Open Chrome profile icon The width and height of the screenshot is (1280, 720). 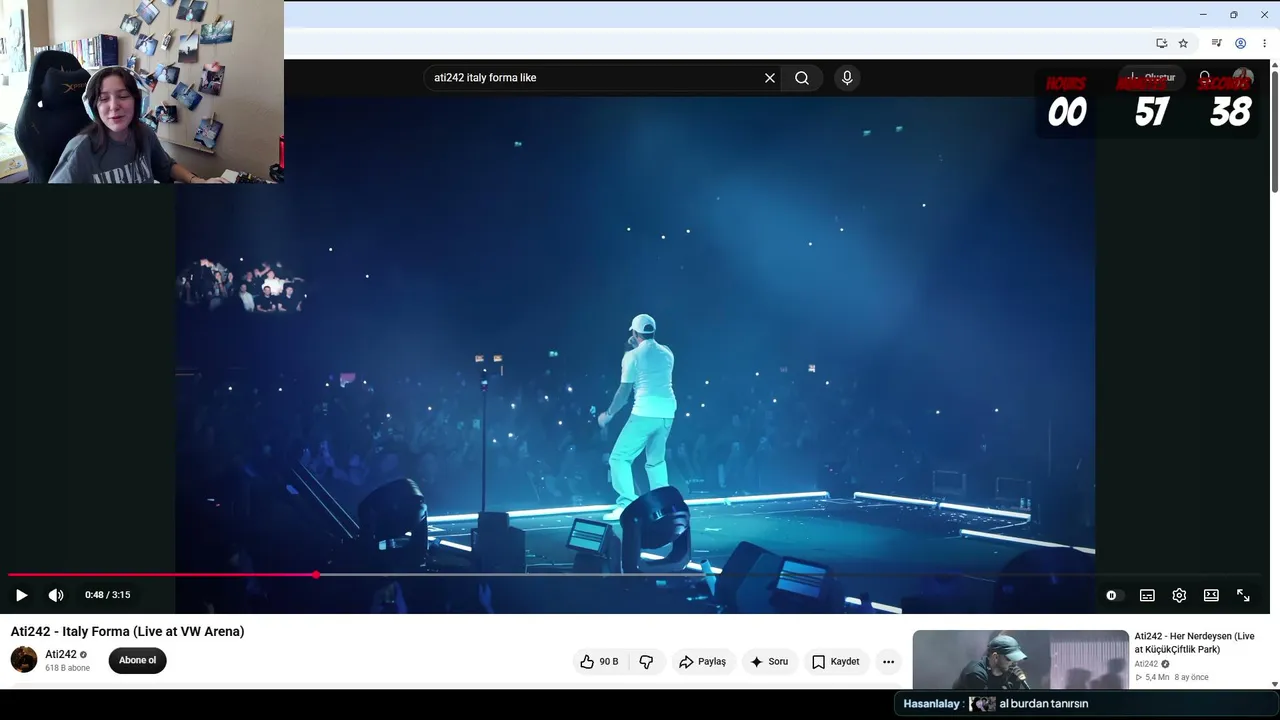coord(1240,43)
